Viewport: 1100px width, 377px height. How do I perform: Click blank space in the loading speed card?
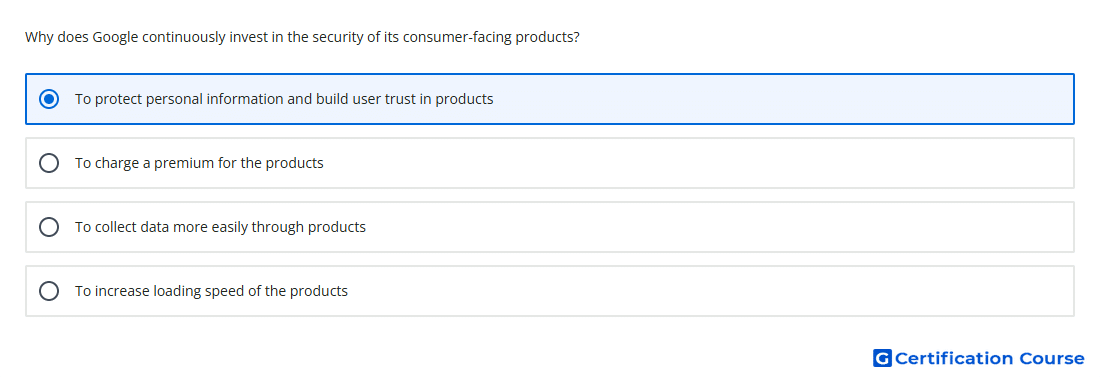702,291
